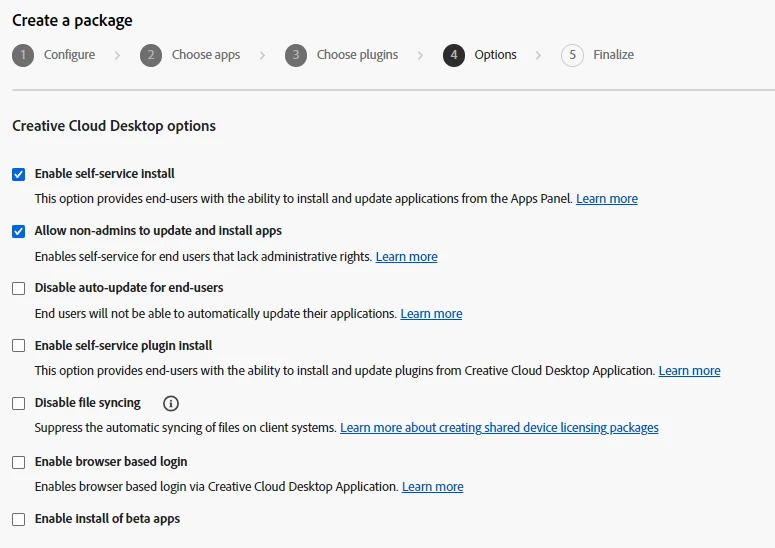
Task: Uncheck Enable self-service install checkbox
Action: pos(19,174)
